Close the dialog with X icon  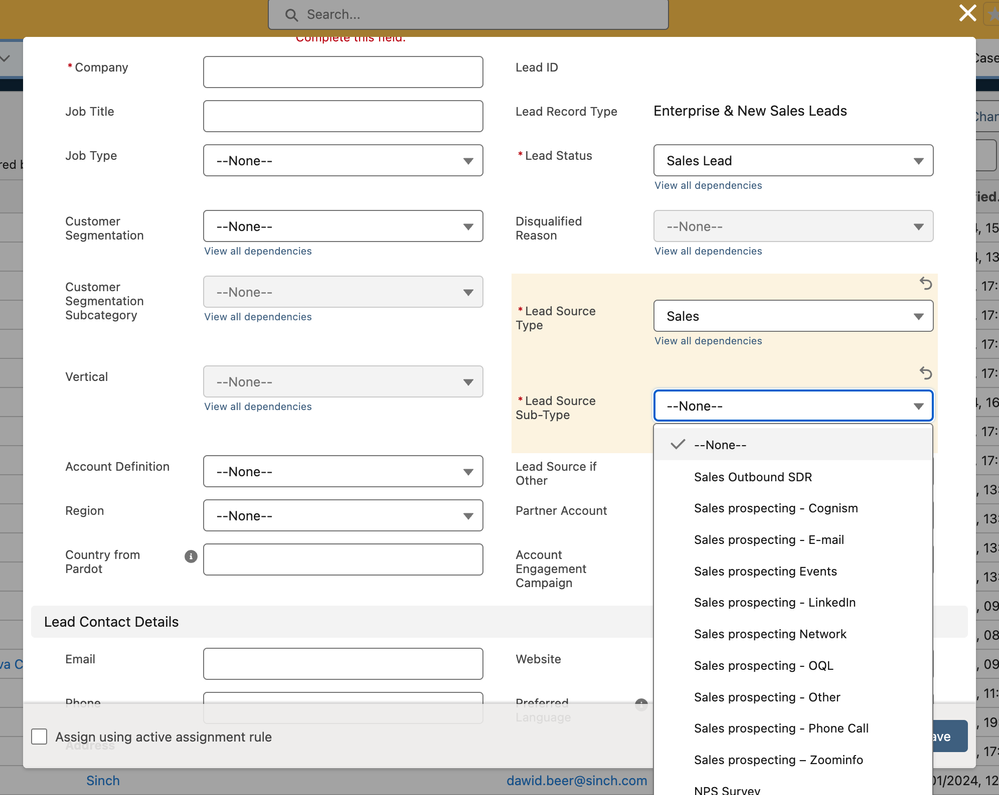[967, 13]
